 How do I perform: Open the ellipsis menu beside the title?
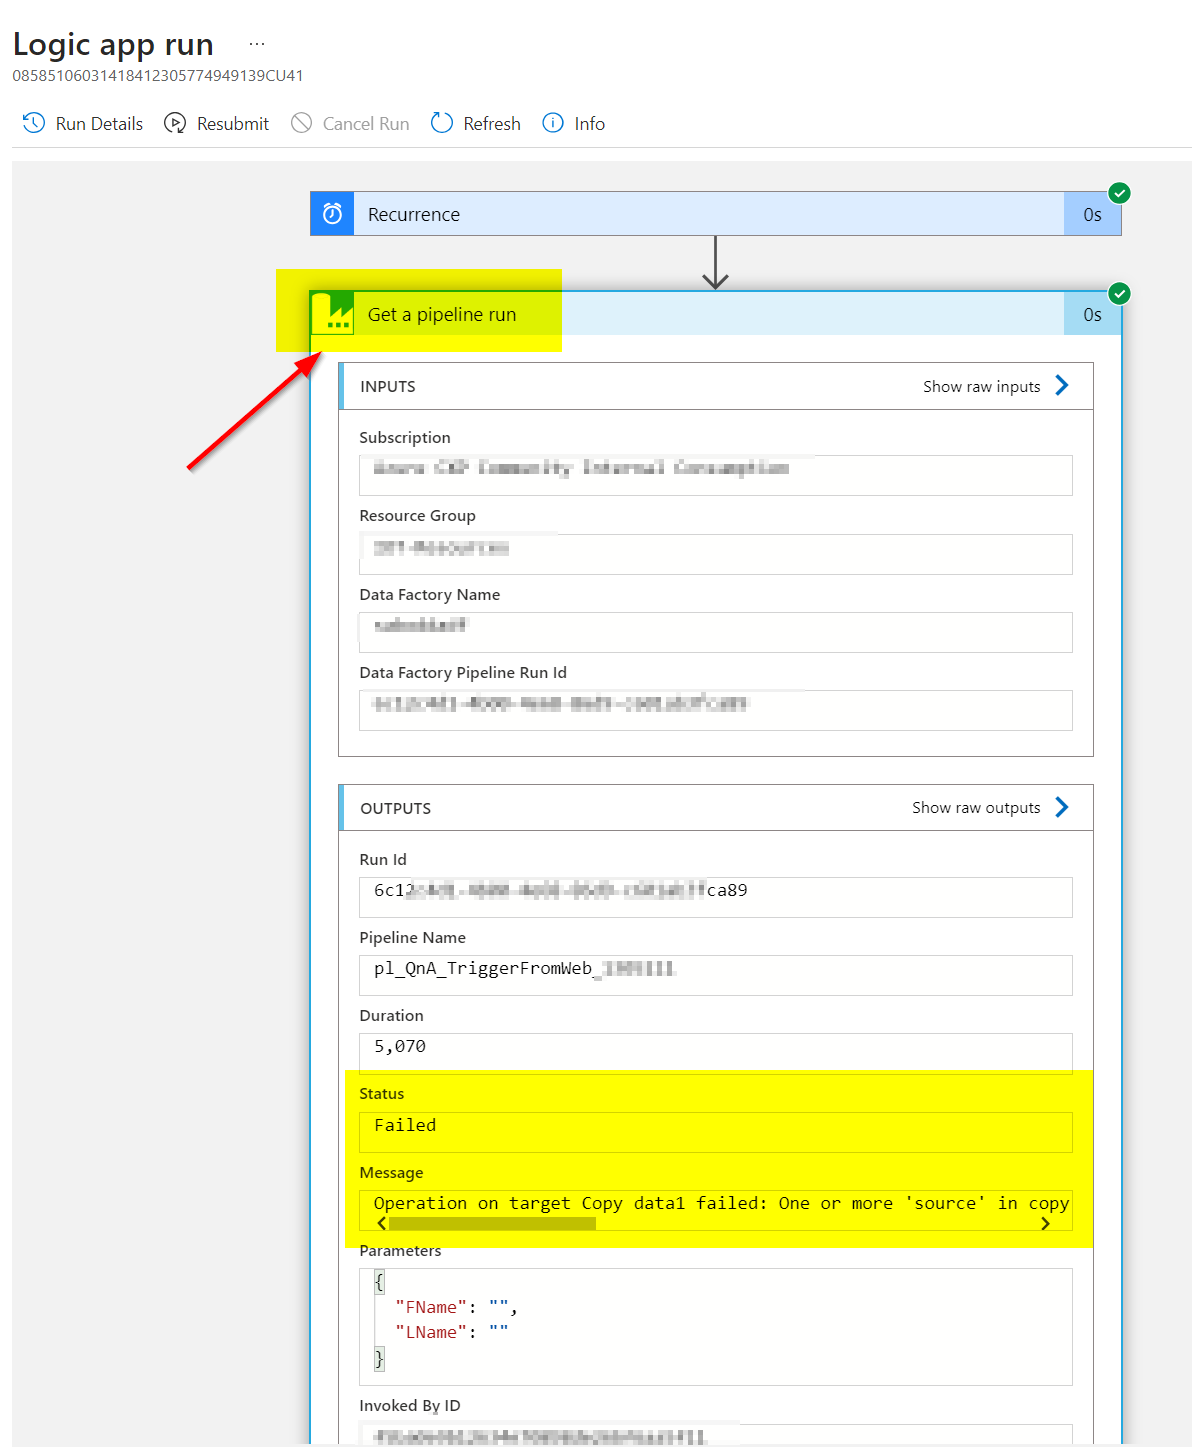[x=257, y=44]
